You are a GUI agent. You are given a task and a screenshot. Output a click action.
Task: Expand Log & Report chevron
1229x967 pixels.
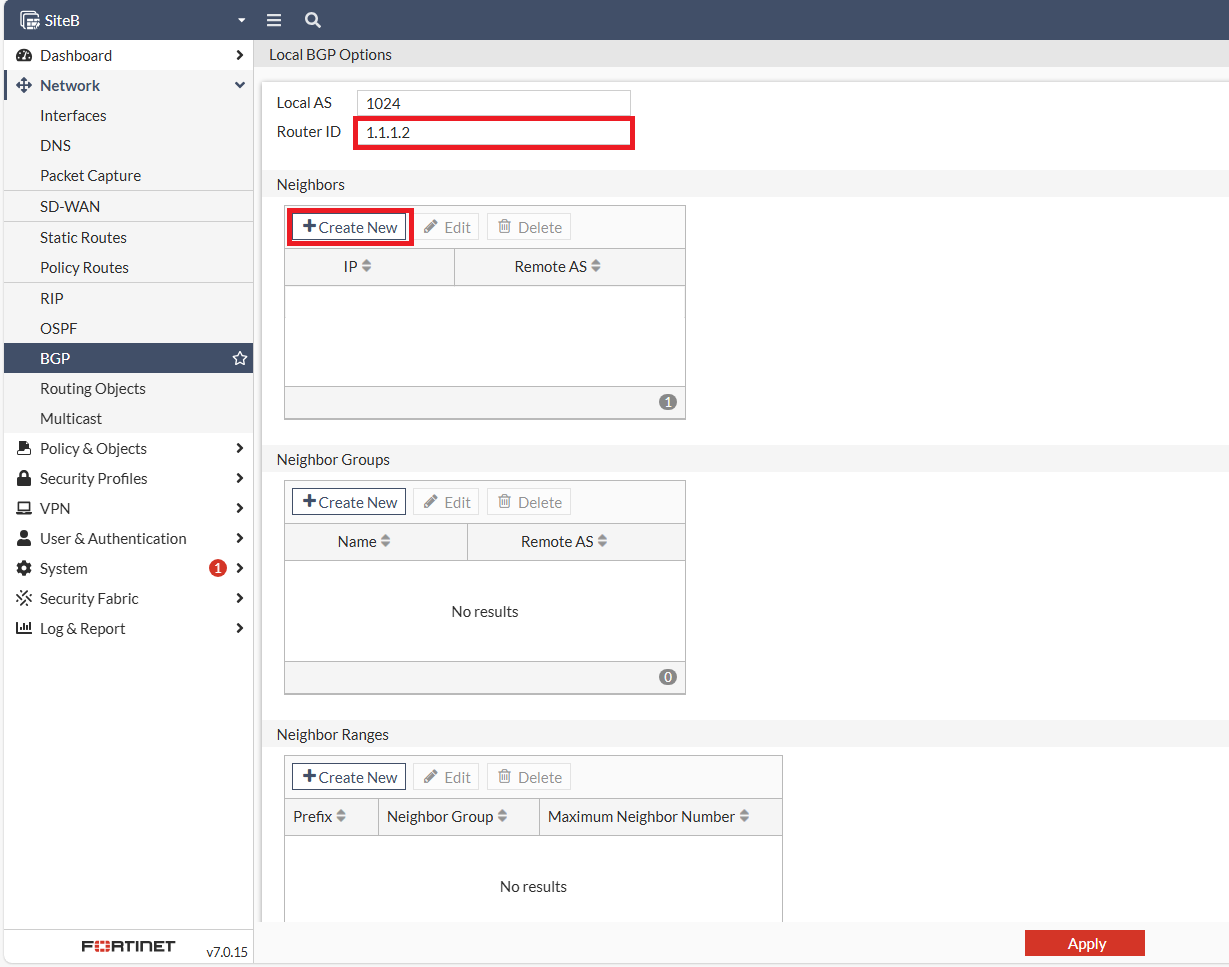click(240, 628)
